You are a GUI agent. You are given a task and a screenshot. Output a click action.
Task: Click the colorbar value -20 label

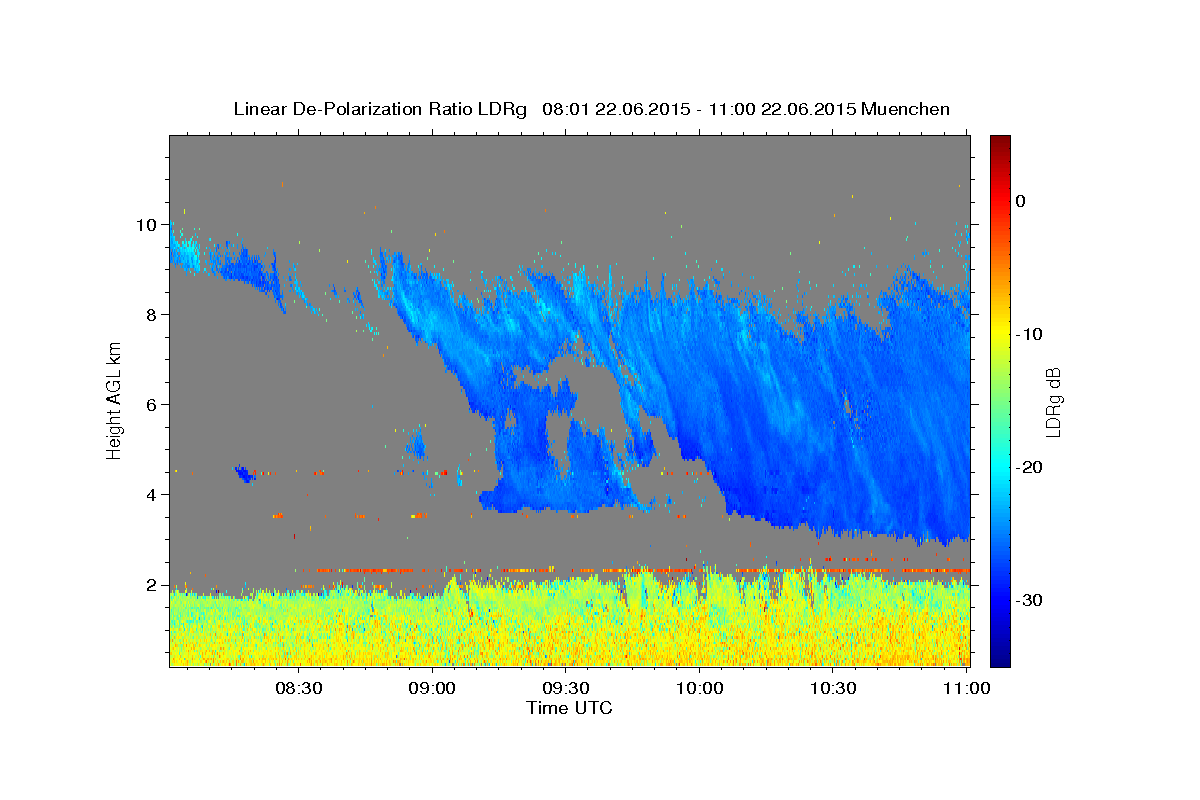click(x=1029, y=467)
